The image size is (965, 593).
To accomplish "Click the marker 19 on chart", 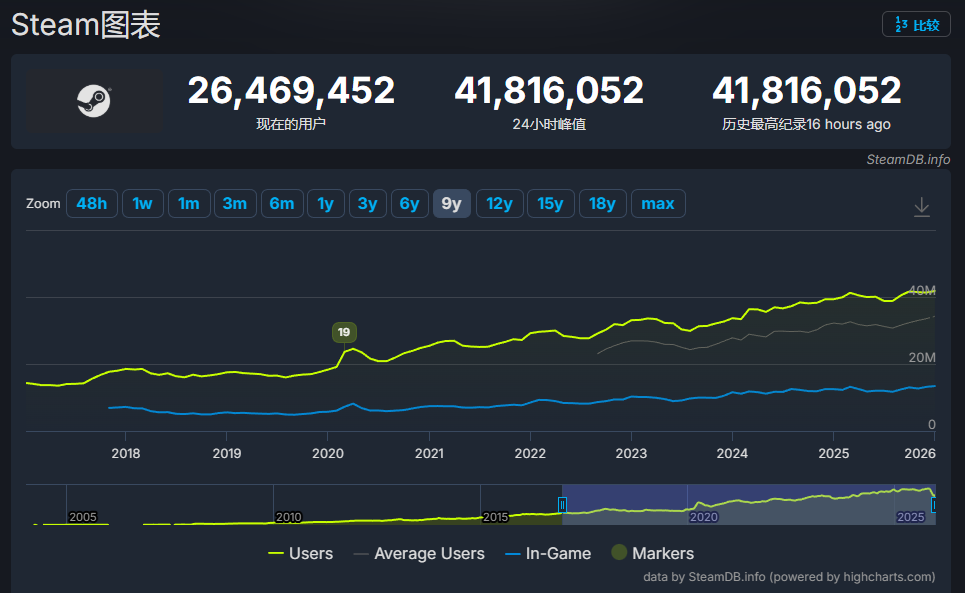I will click(x=344, y=332).
